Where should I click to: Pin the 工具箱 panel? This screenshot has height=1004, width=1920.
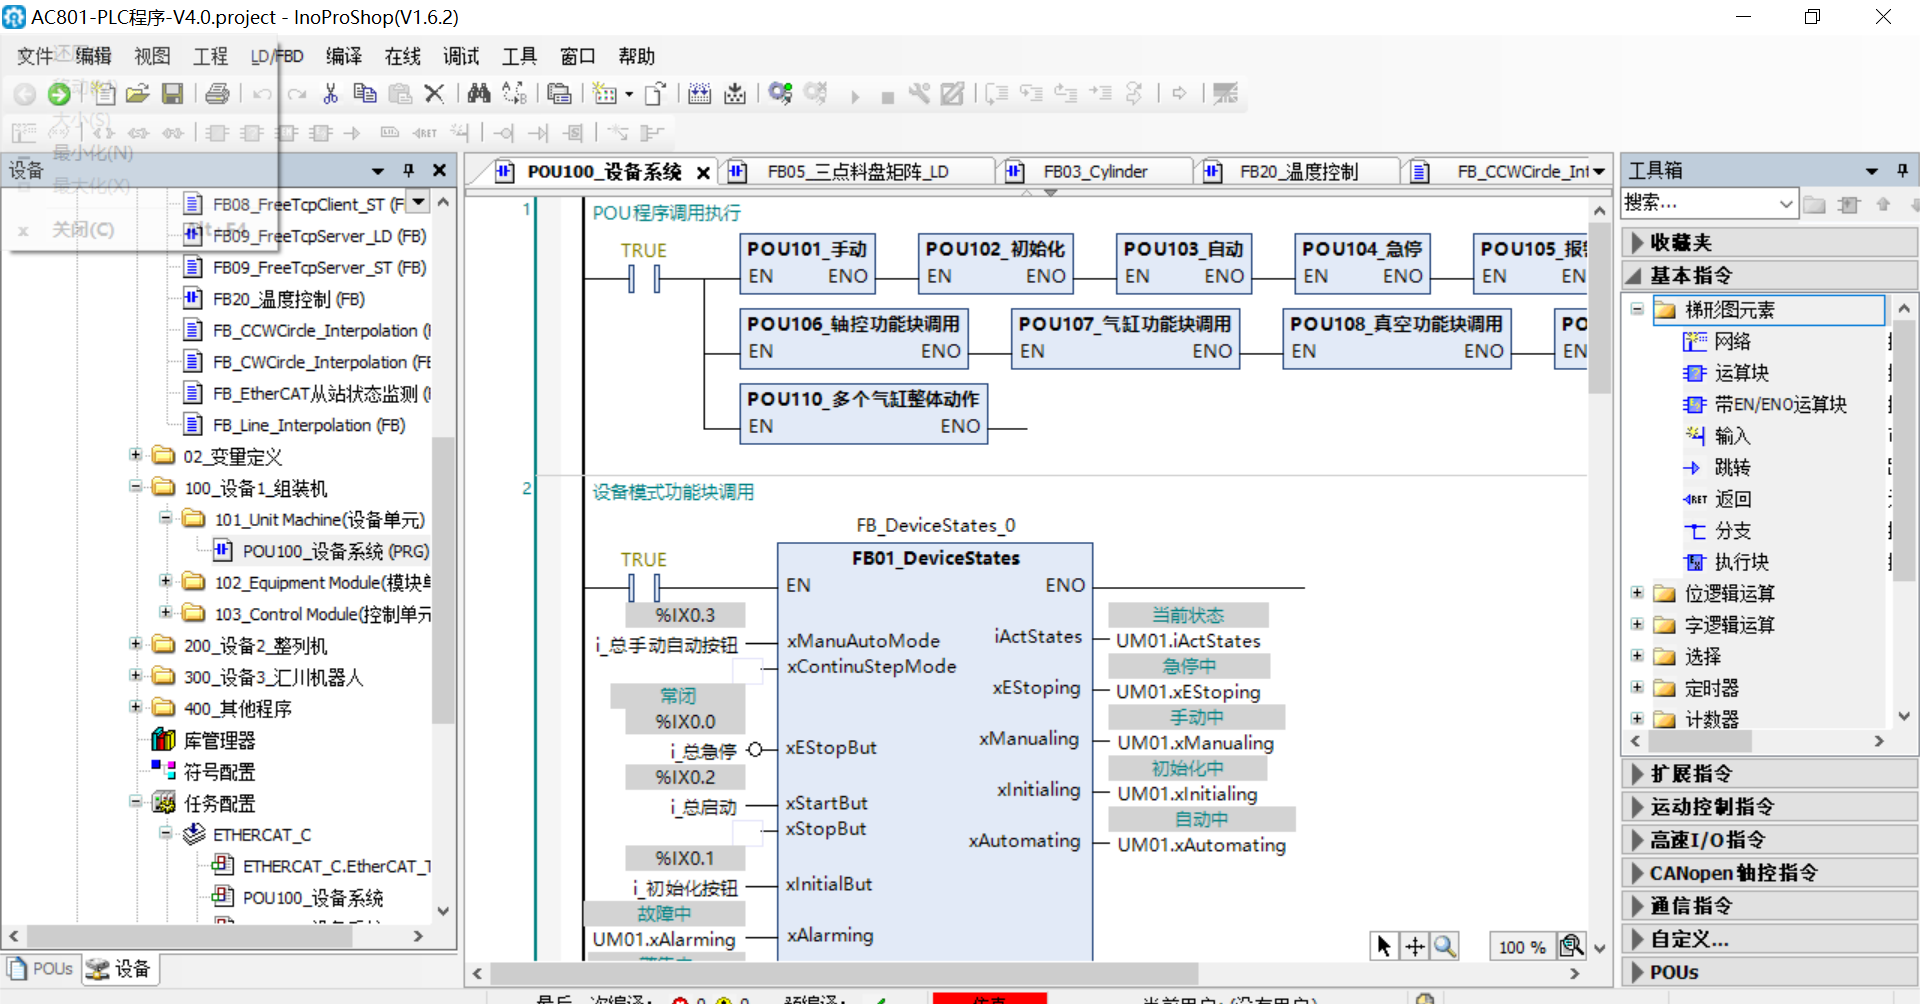tap(1902, 171)
